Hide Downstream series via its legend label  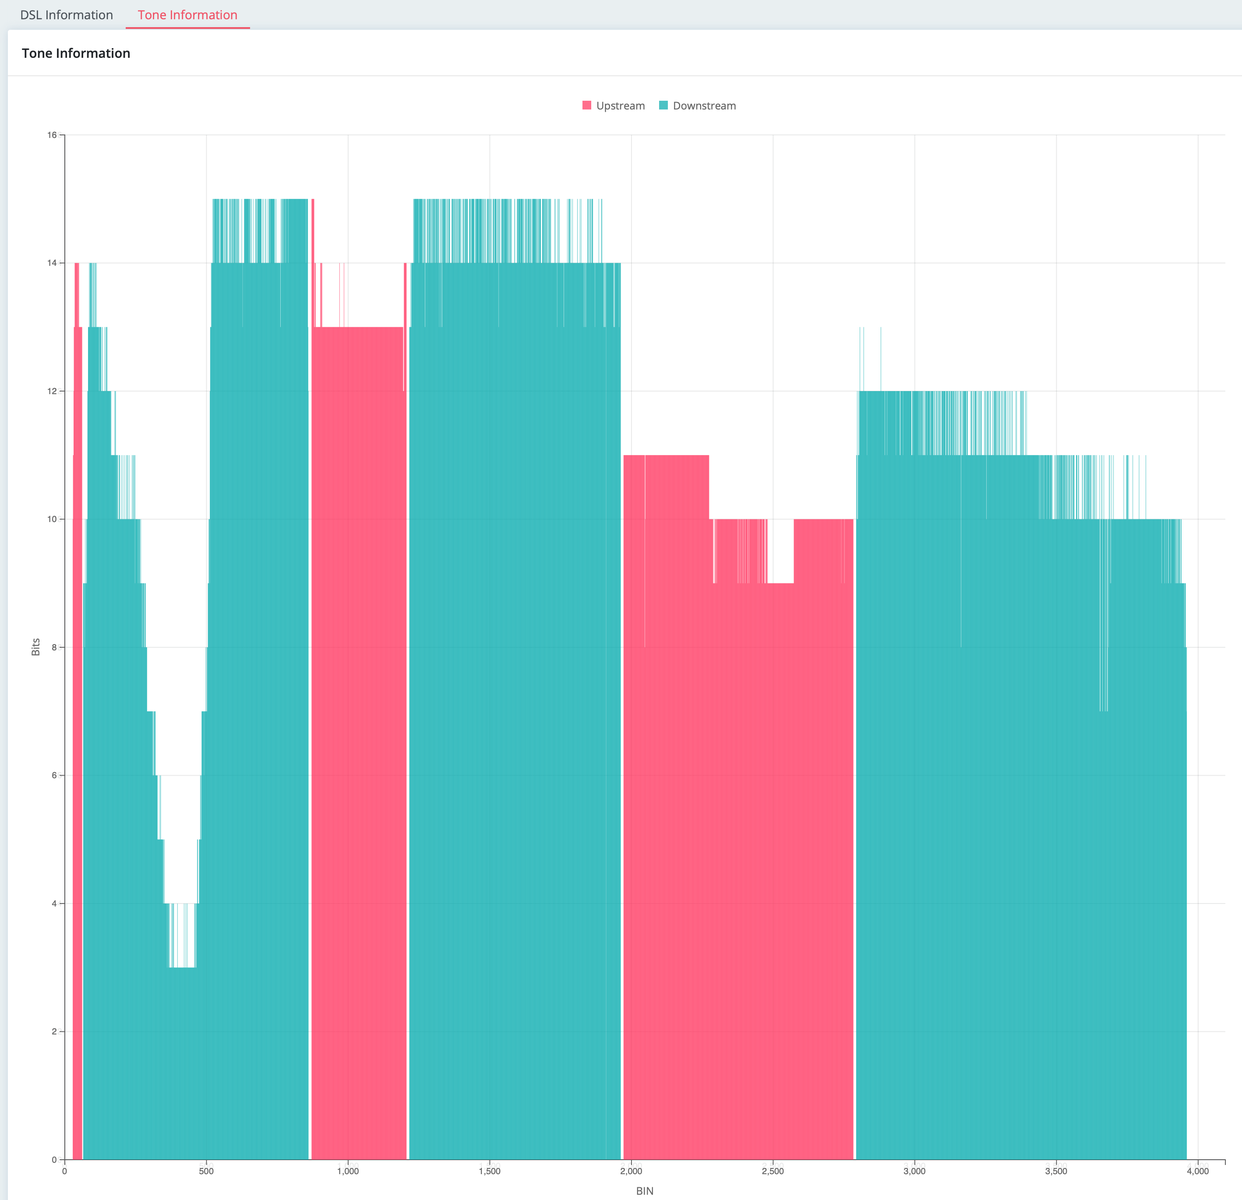point(704,106)
